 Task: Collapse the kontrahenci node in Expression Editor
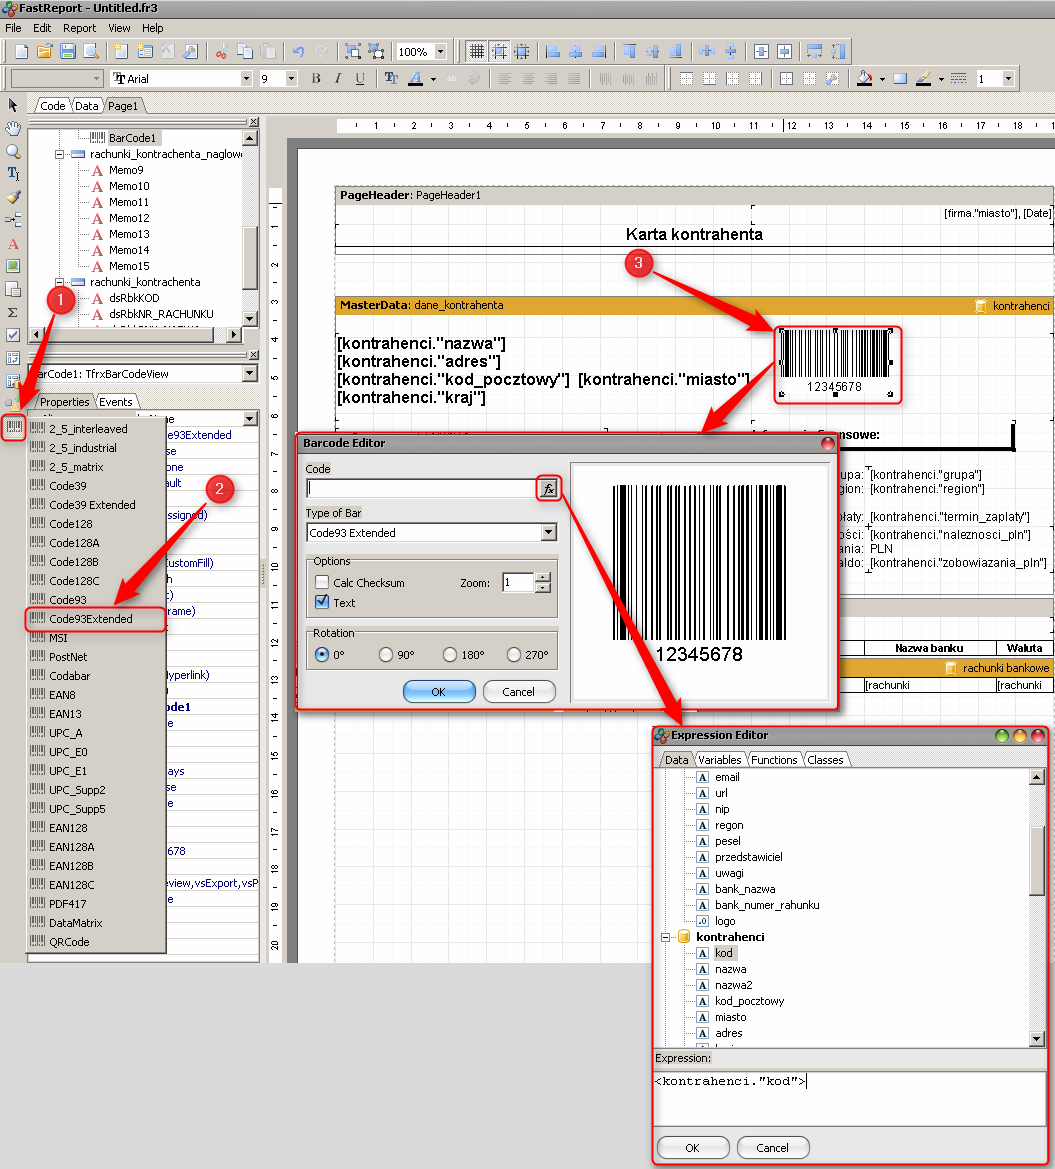click(667, 937)
